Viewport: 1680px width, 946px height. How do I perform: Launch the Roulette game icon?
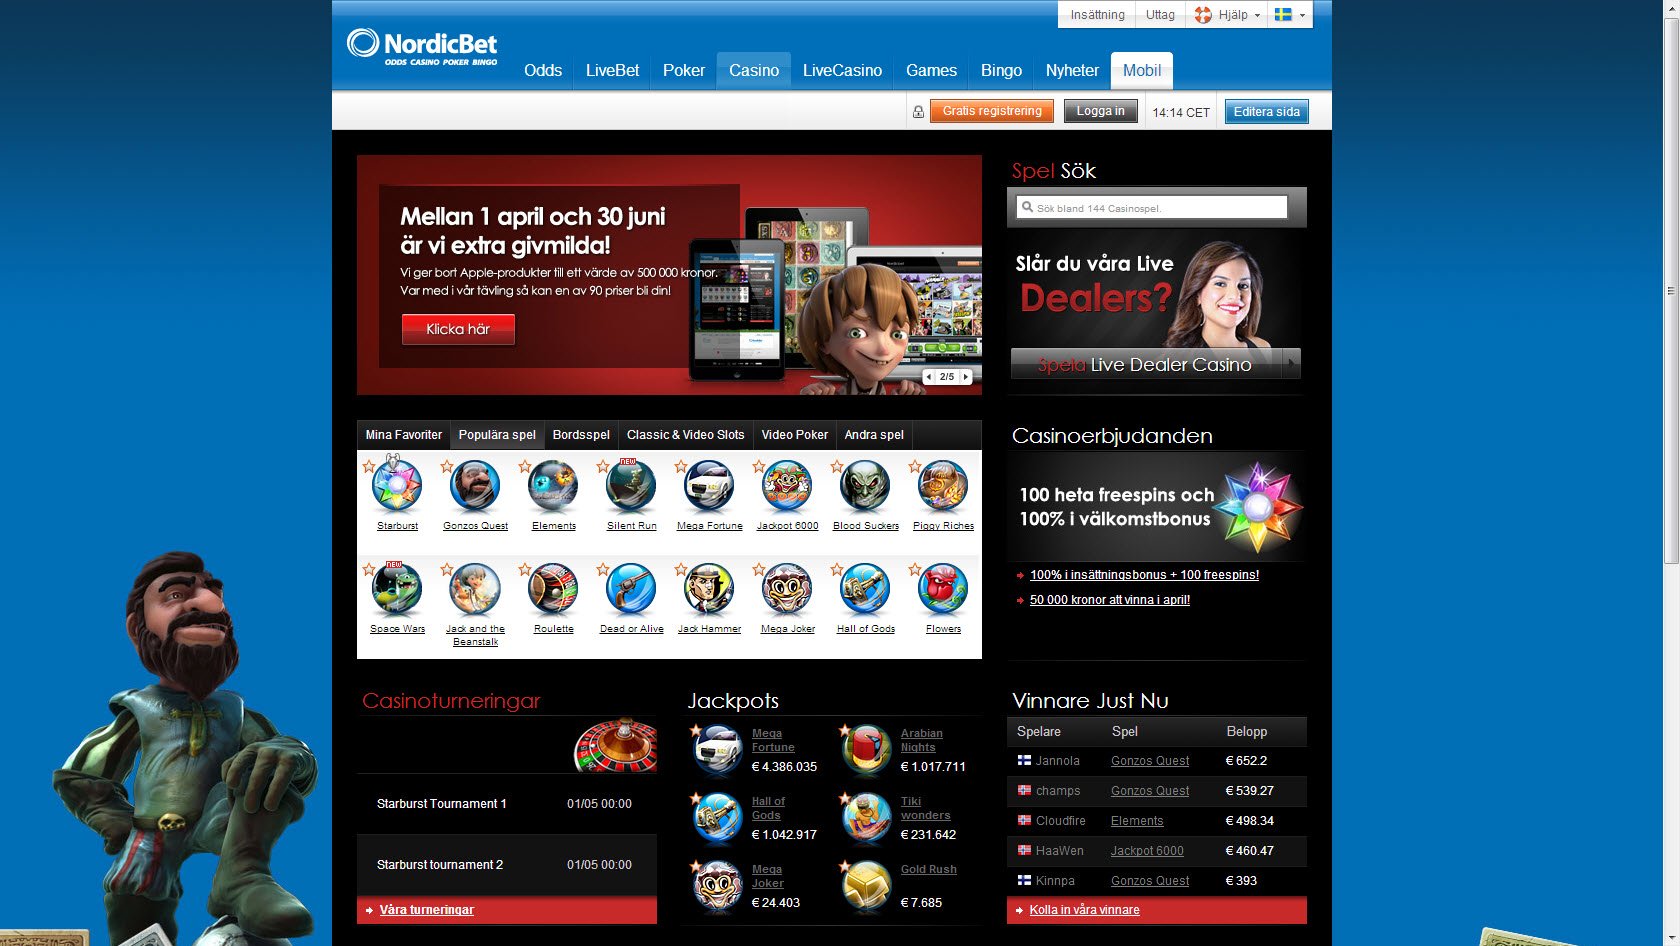(x=553, y=589)
